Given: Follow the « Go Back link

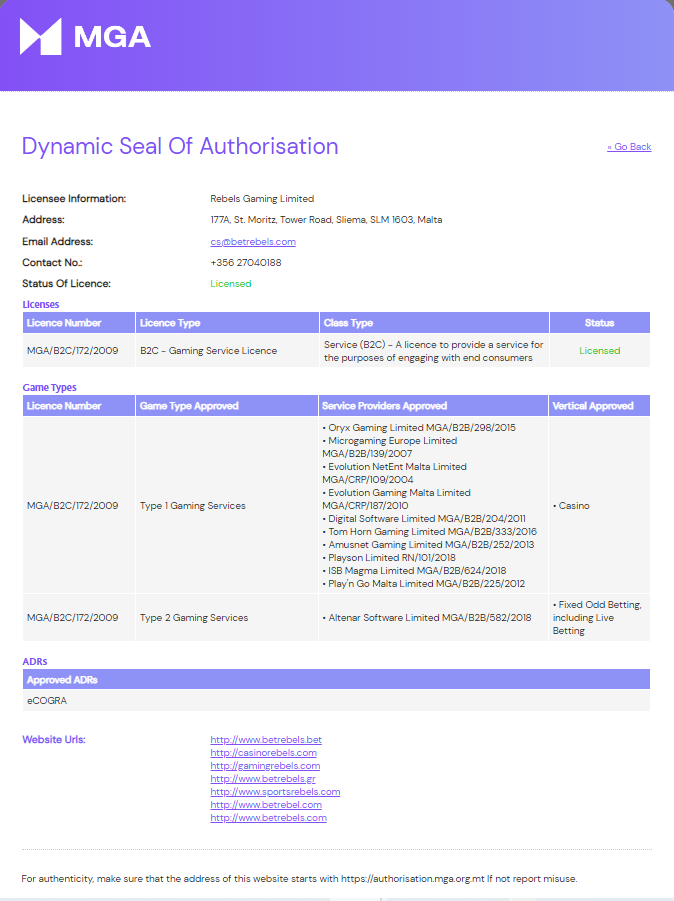Looking at the screenshot, I should coord(629,147).
